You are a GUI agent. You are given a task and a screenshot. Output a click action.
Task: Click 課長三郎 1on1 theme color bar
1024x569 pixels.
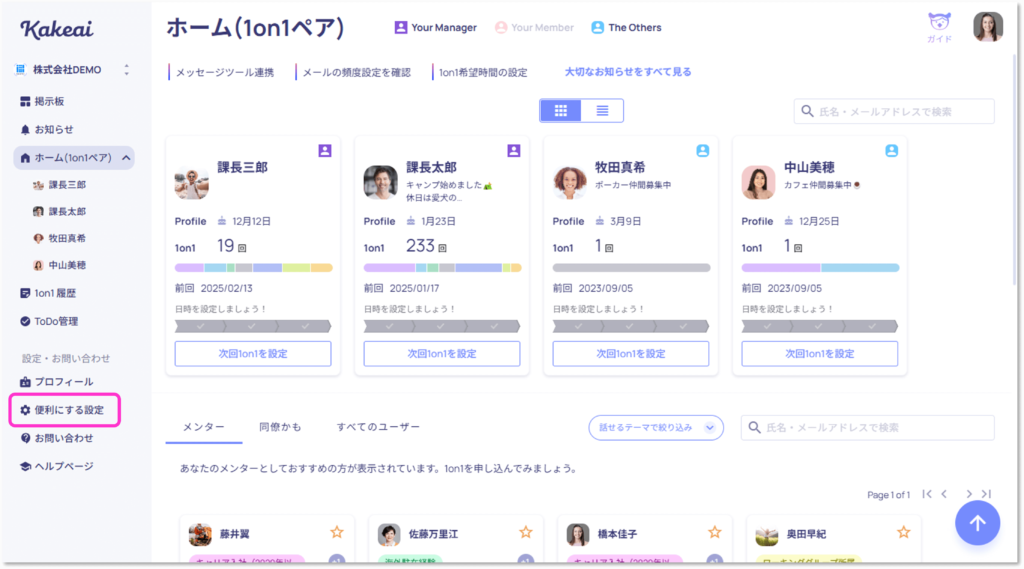pos(253,268)
